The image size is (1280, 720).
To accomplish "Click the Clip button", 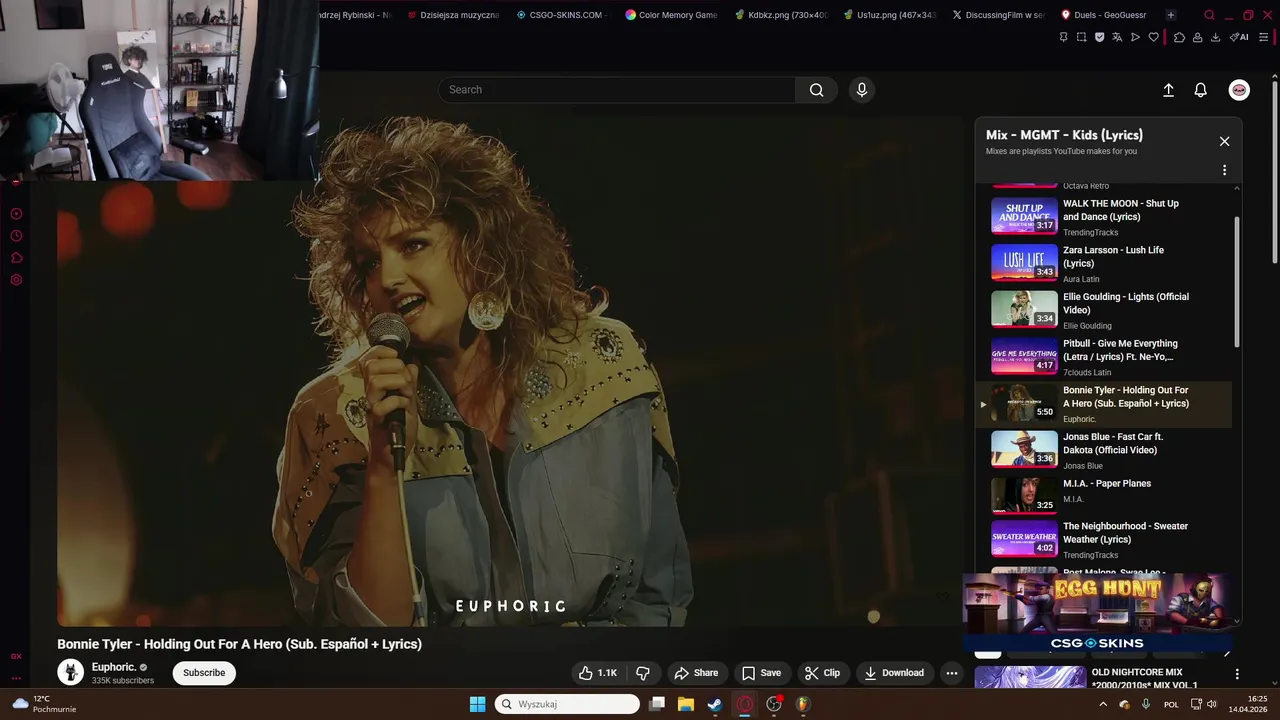I will [x=823, y=673].
